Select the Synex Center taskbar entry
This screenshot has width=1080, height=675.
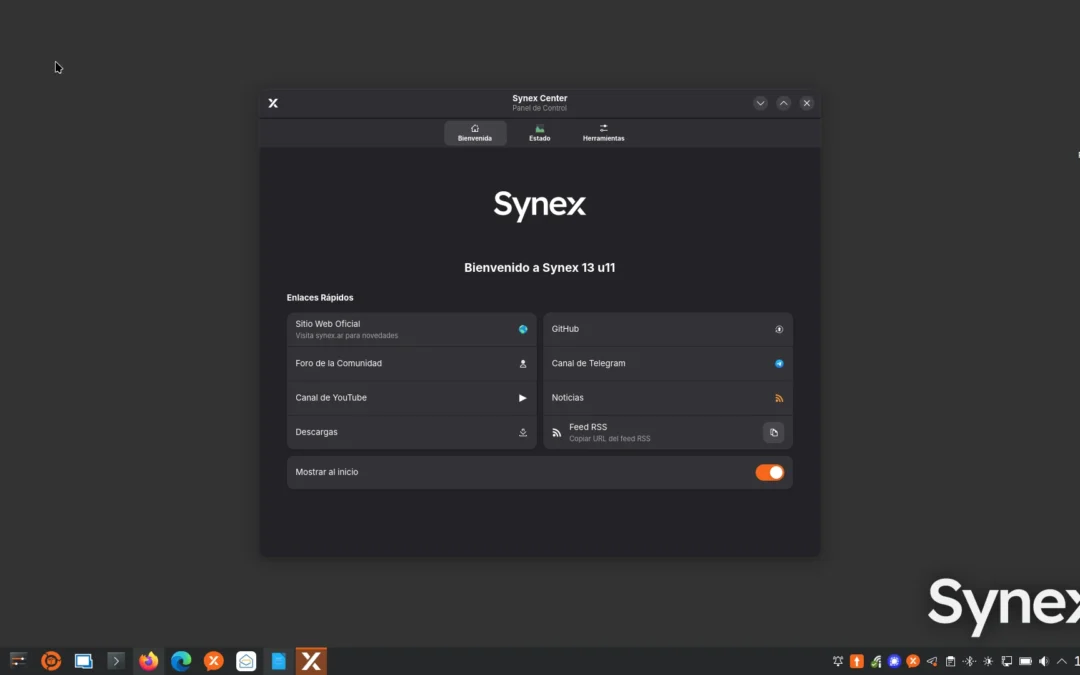[311, 661]
